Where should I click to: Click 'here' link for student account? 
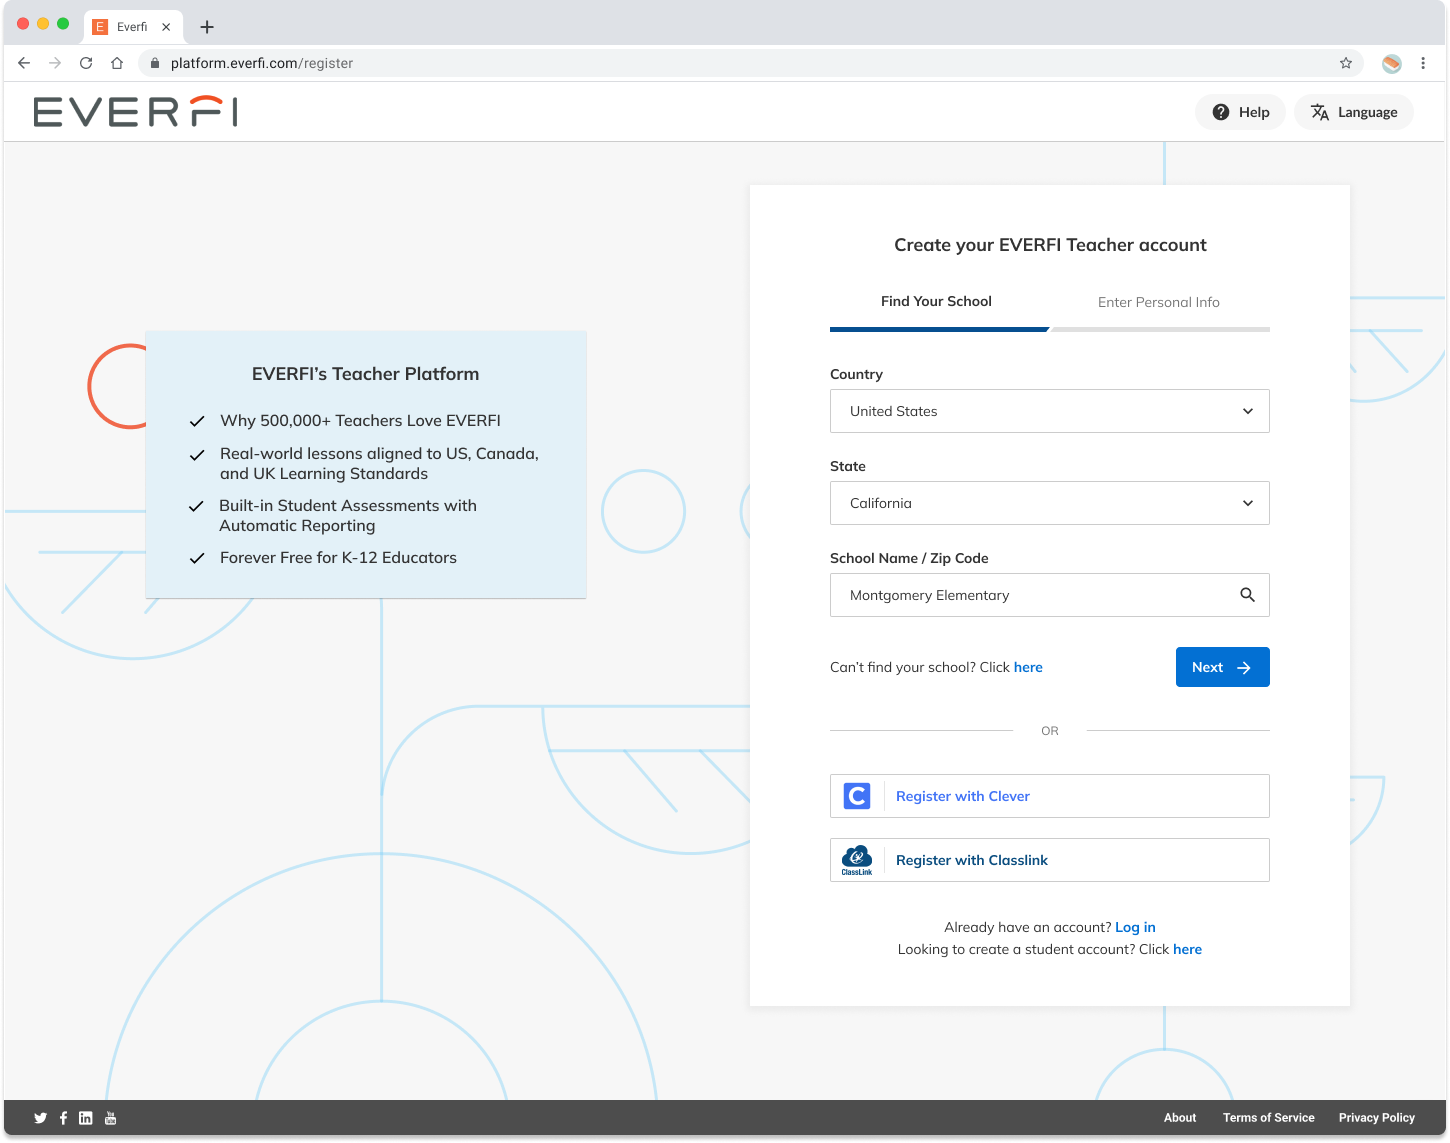tap(1187, 949)
